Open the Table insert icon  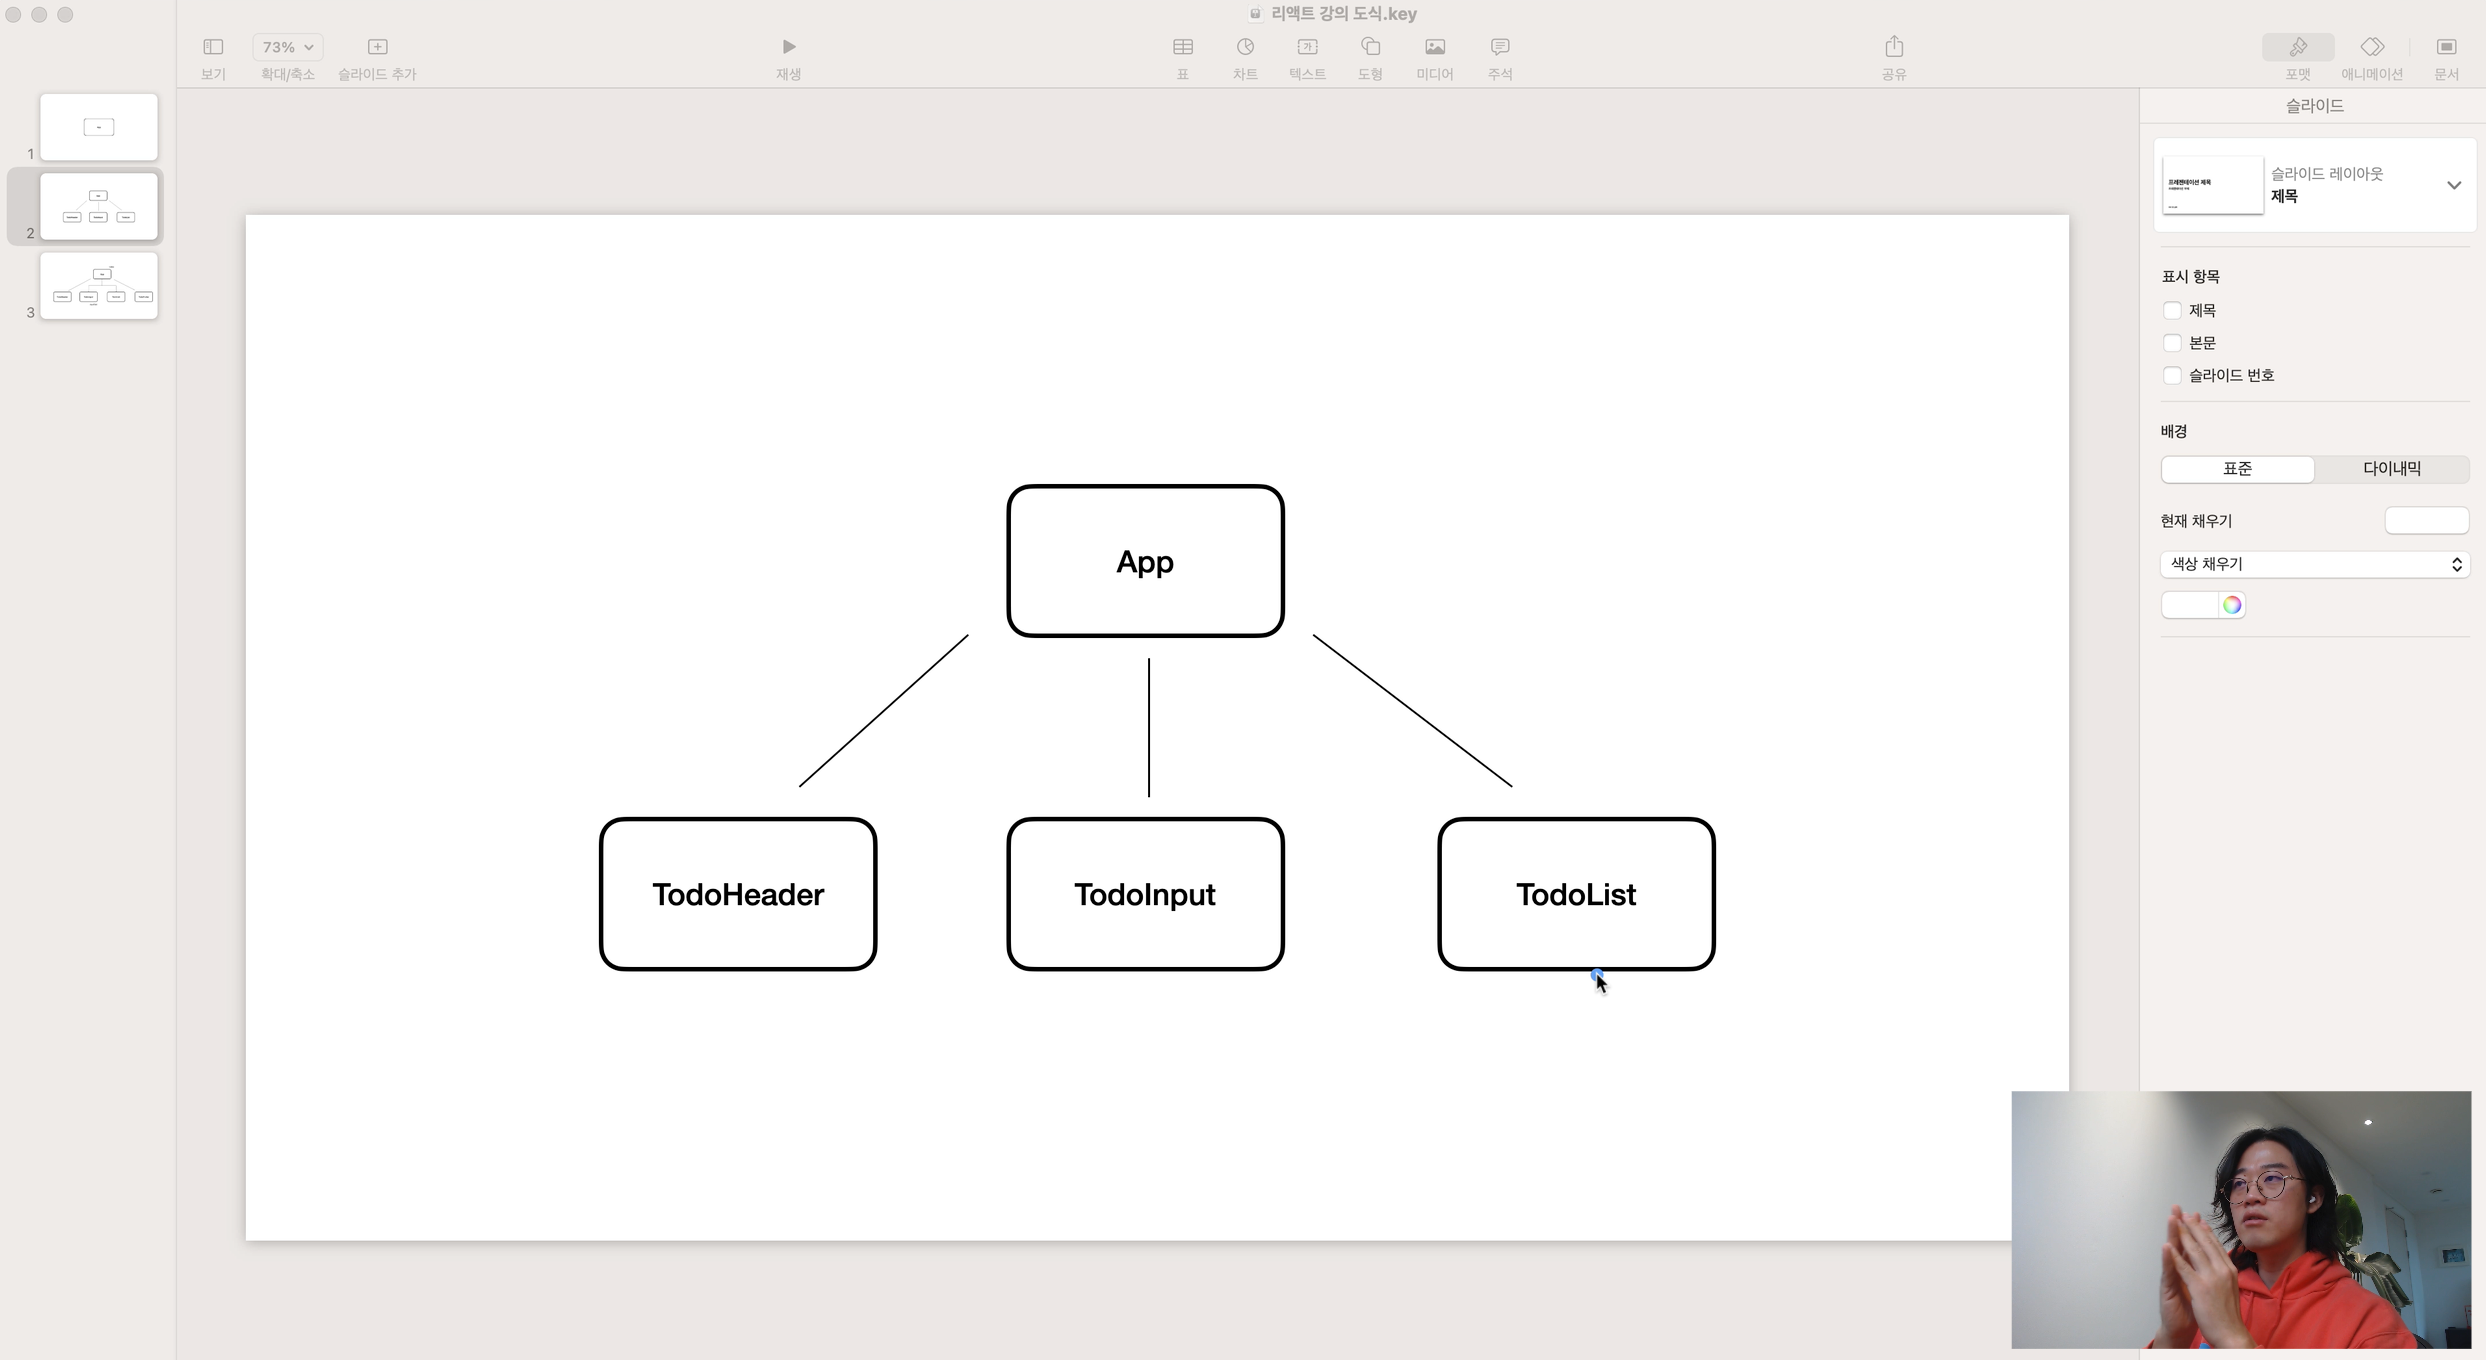point(1182,47)
